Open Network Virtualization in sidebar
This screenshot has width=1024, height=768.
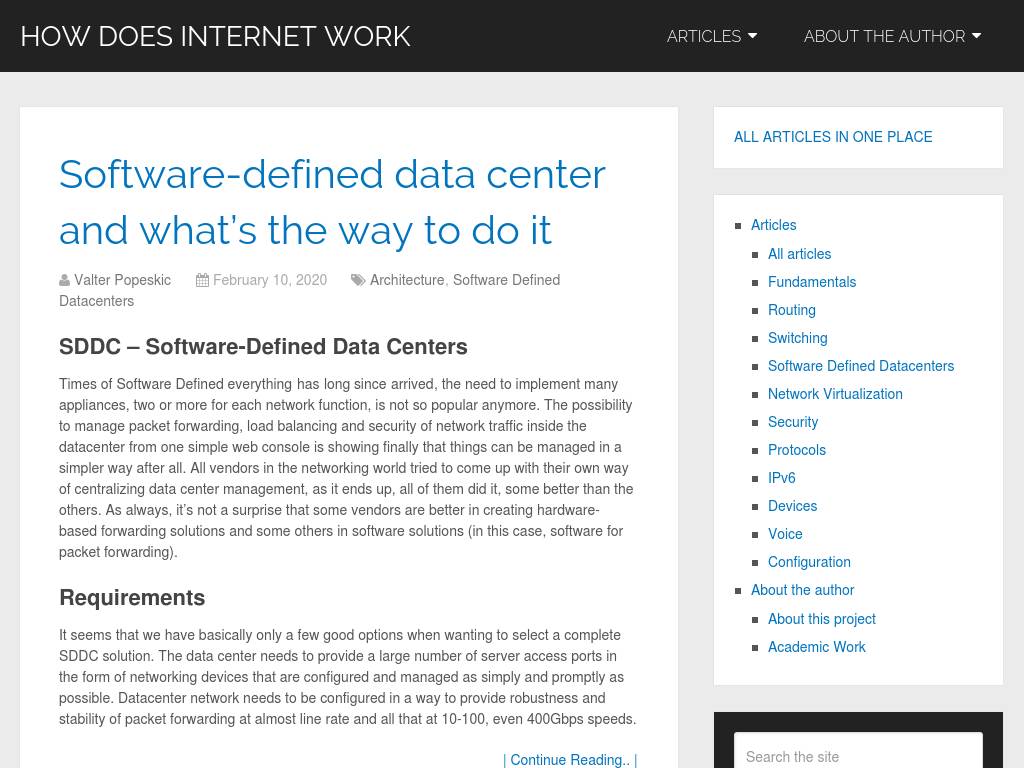pos(835,394)
